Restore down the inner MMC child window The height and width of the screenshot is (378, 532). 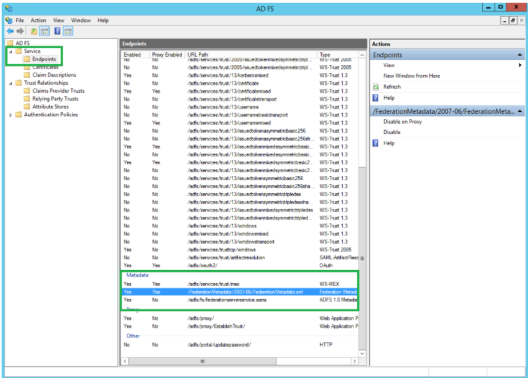pyautogui.click(x=513, y=21)
